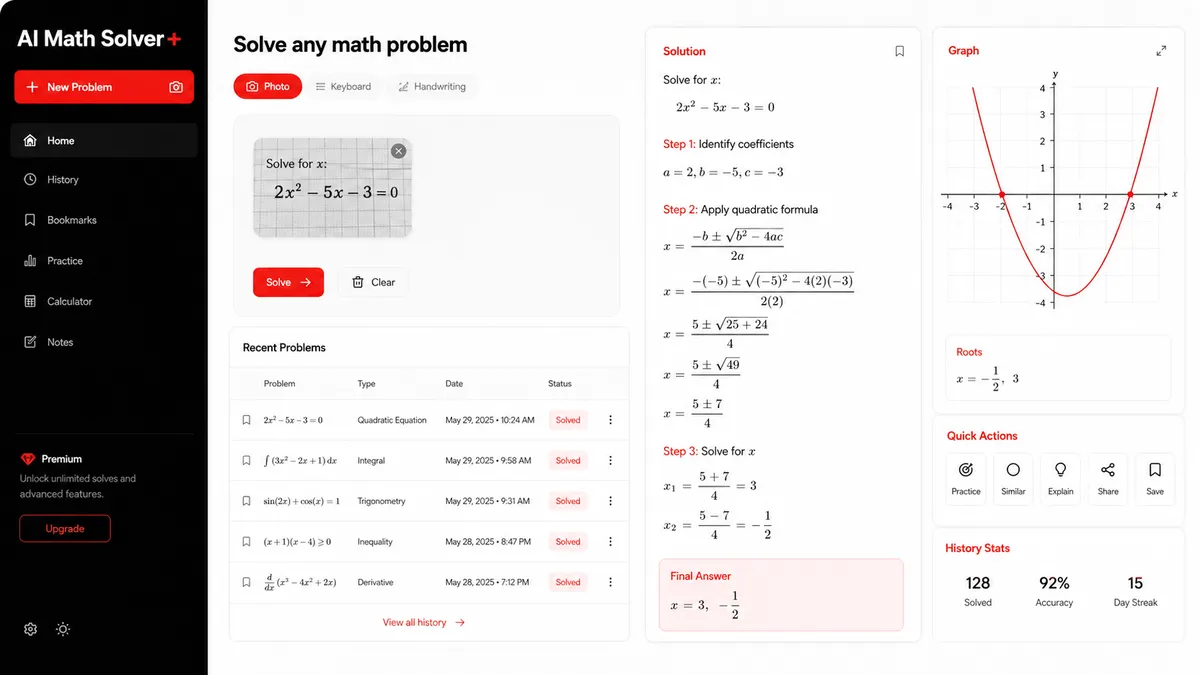This screenshot has width=1200, height=675.
Task: Open more options for Inequality row
Action: pyautogui.click(x=611, y=542)
